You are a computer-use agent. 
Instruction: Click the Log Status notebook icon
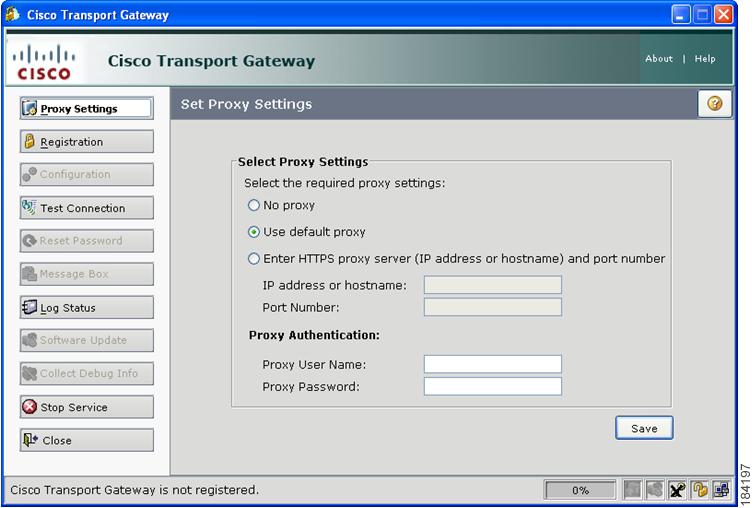click(x=30, y=307)
